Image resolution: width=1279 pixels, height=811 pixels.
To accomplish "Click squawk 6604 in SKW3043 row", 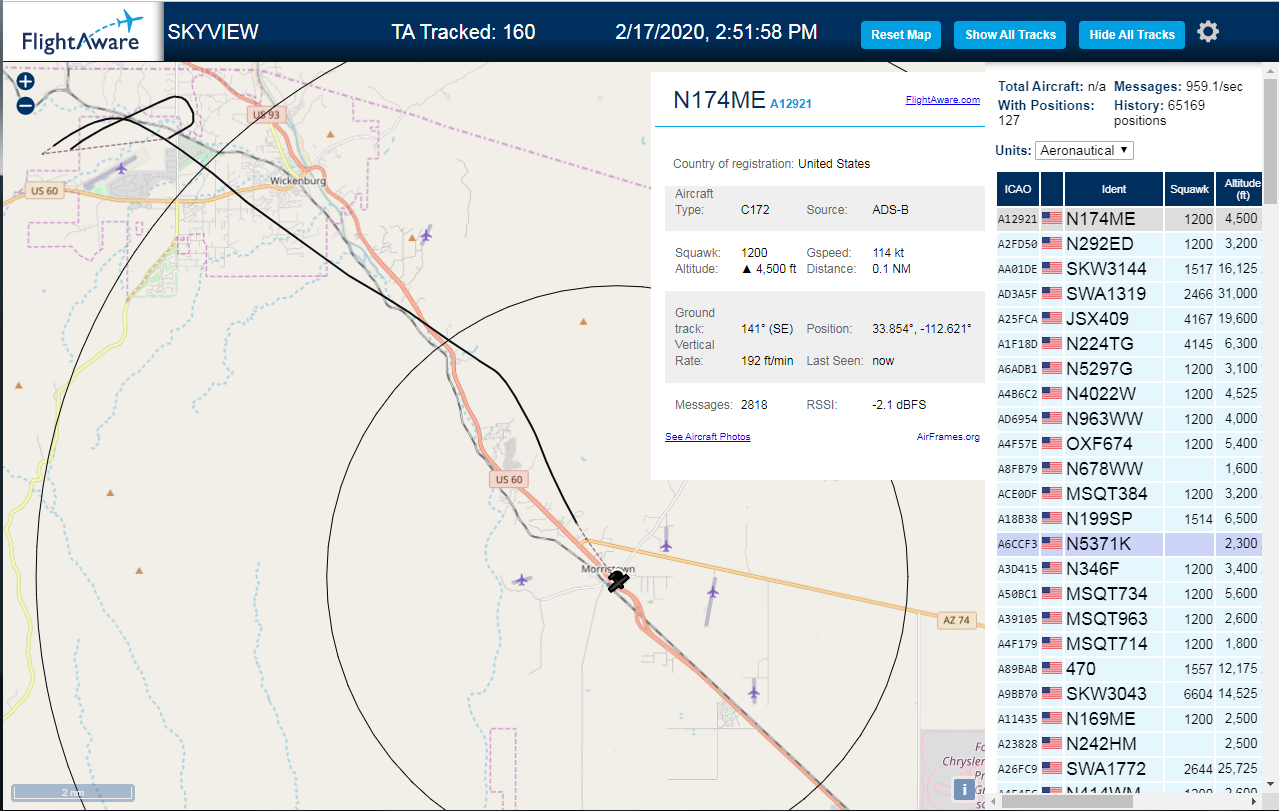I will click(x=1198, y=694).
